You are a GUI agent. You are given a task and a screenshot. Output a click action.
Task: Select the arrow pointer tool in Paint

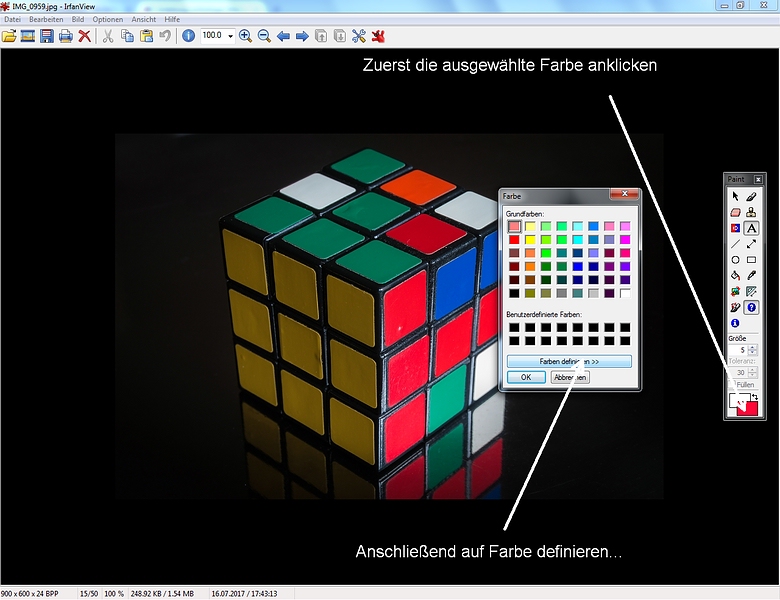click(x=735, y=197)
